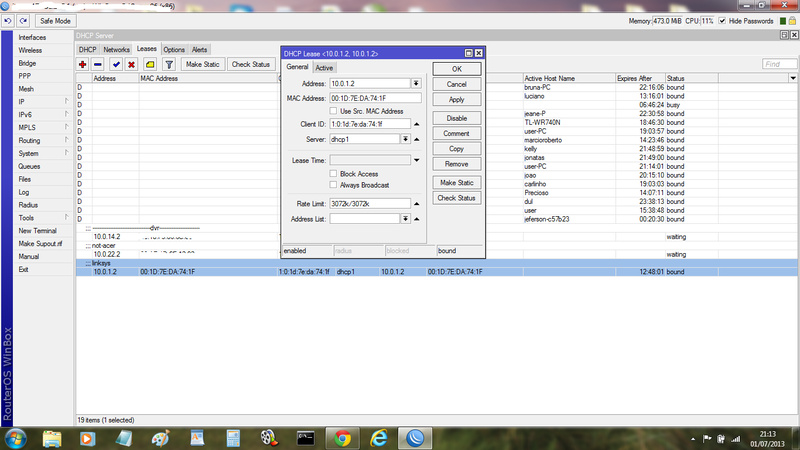Click OK in DHCP Lease dialog

coord(457,69)
